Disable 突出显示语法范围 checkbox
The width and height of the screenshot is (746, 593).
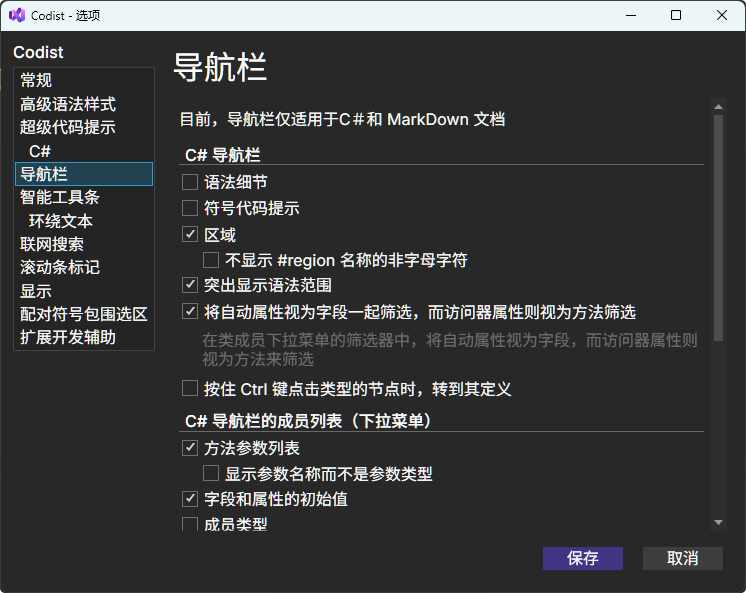(190, 285)
